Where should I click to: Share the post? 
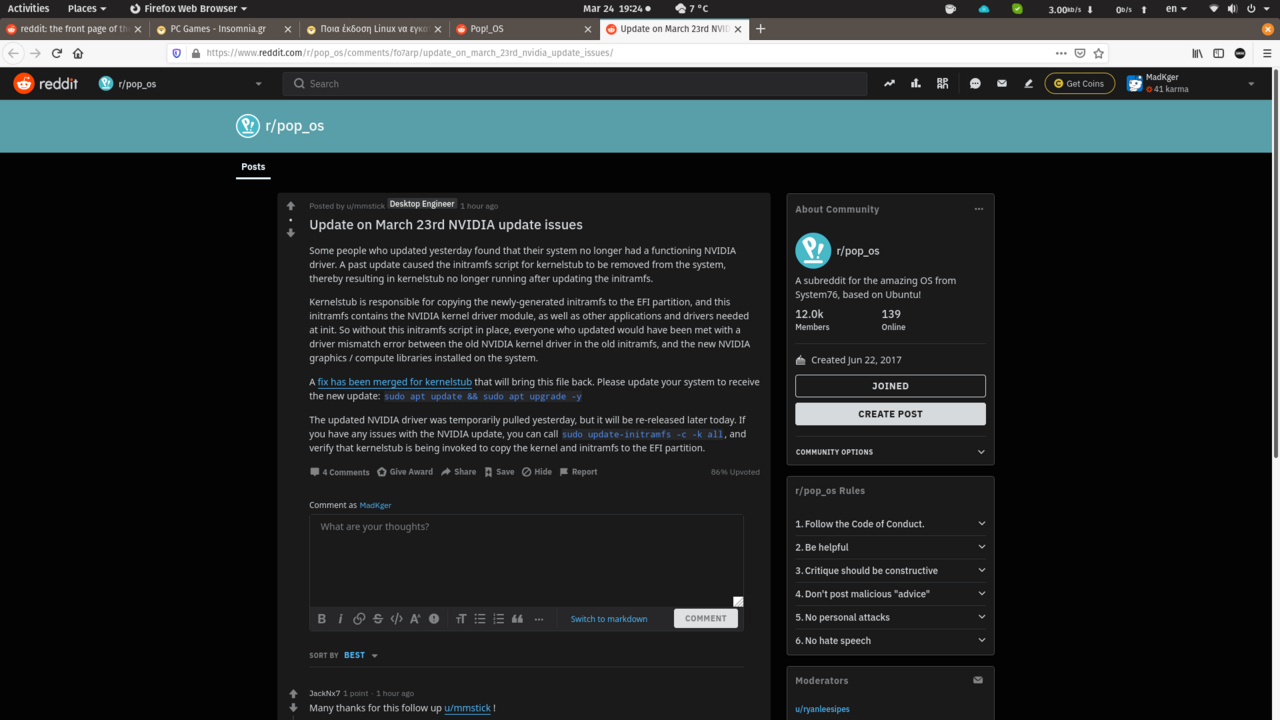(x=459, y=472)
